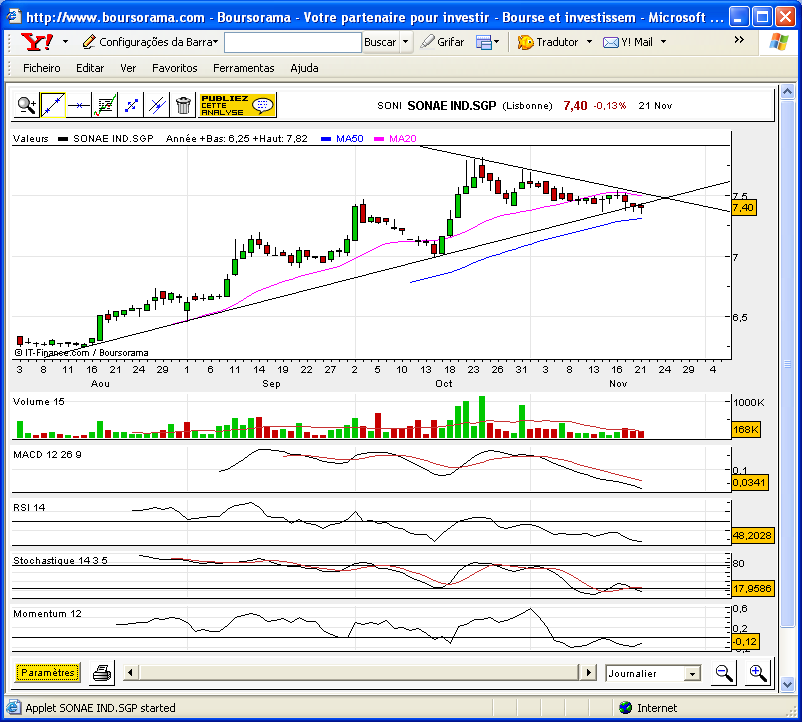Viewport: 802px width, 722px height.
Task: Click the 0,0341 MACD value tag
Action: tap(749, 483)
